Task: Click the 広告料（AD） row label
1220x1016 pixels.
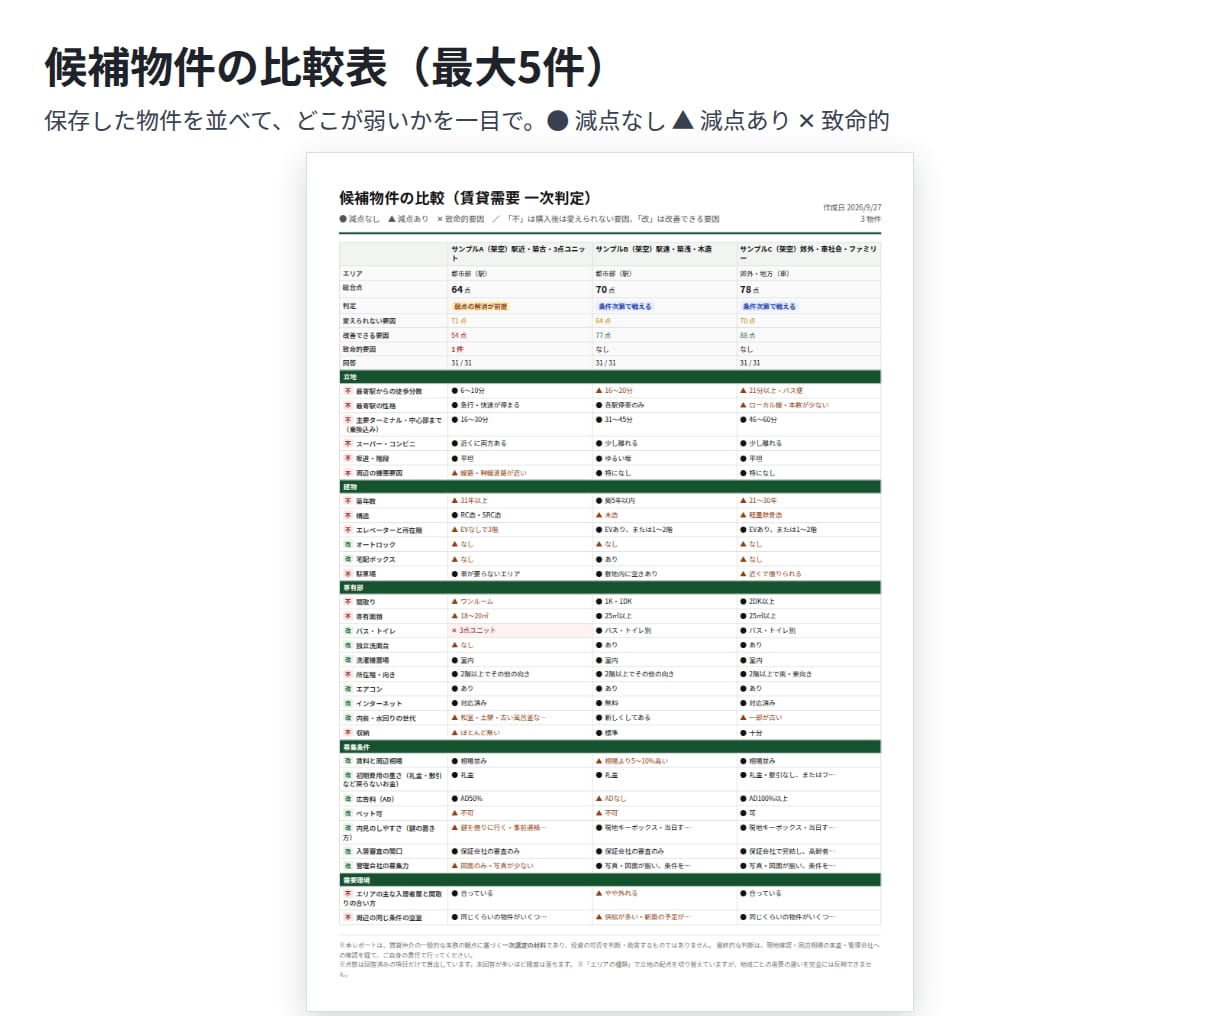Action: click(x=375, y=799)
